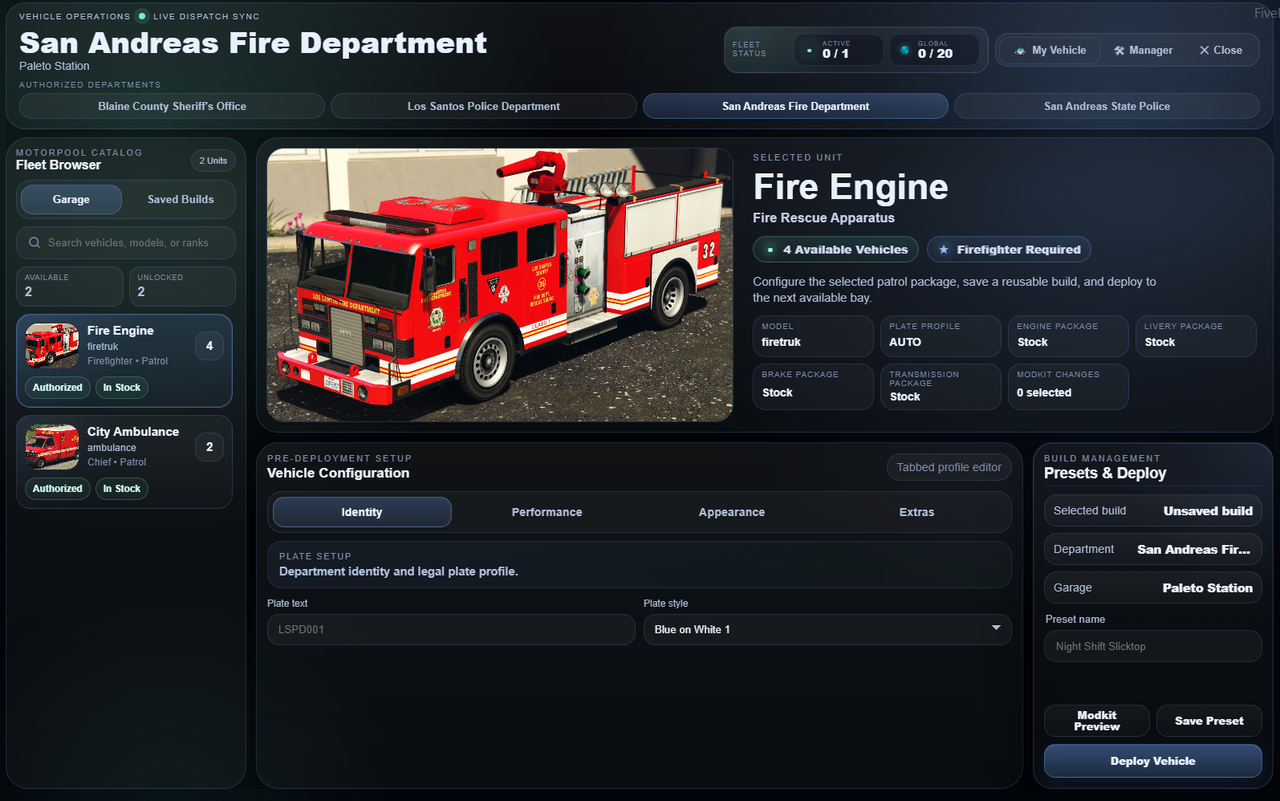This screenshot has height=801, width=1280.
Task: Select the City Ambulance vehicle card
Action: coord(124,462)
